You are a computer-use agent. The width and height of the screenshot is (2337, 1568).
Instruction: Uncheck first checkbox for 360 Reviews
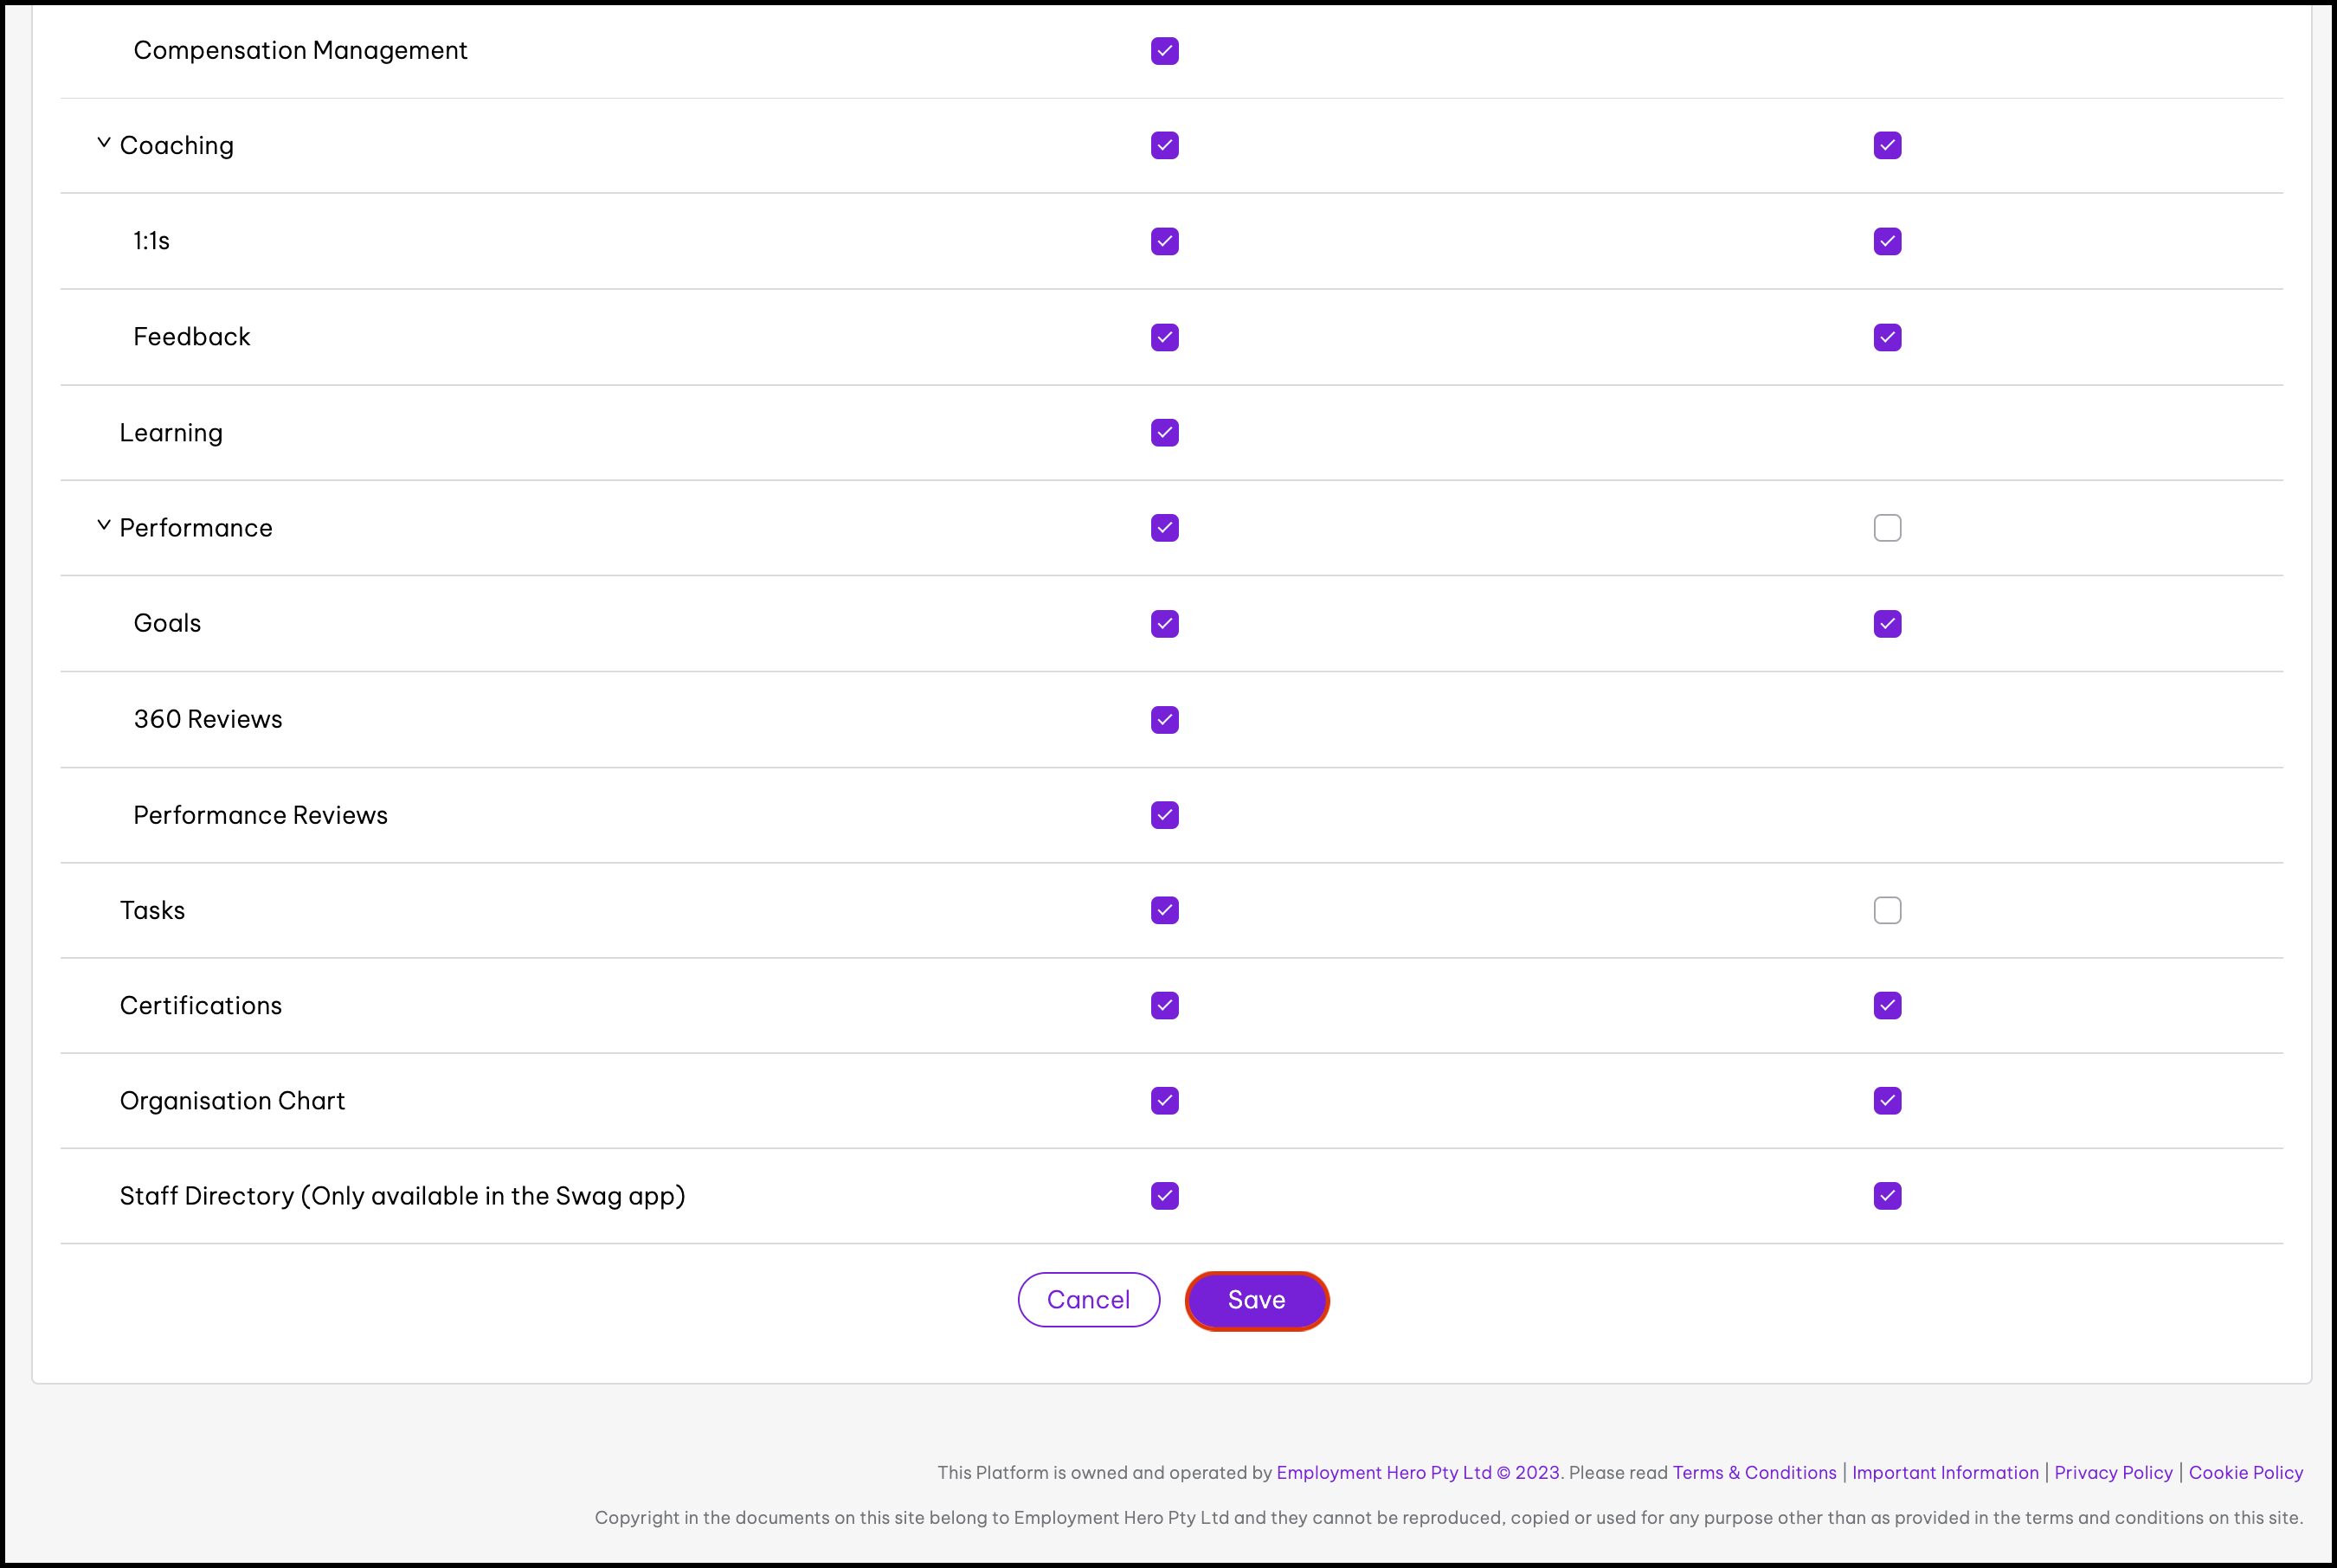coord(1164,720)
